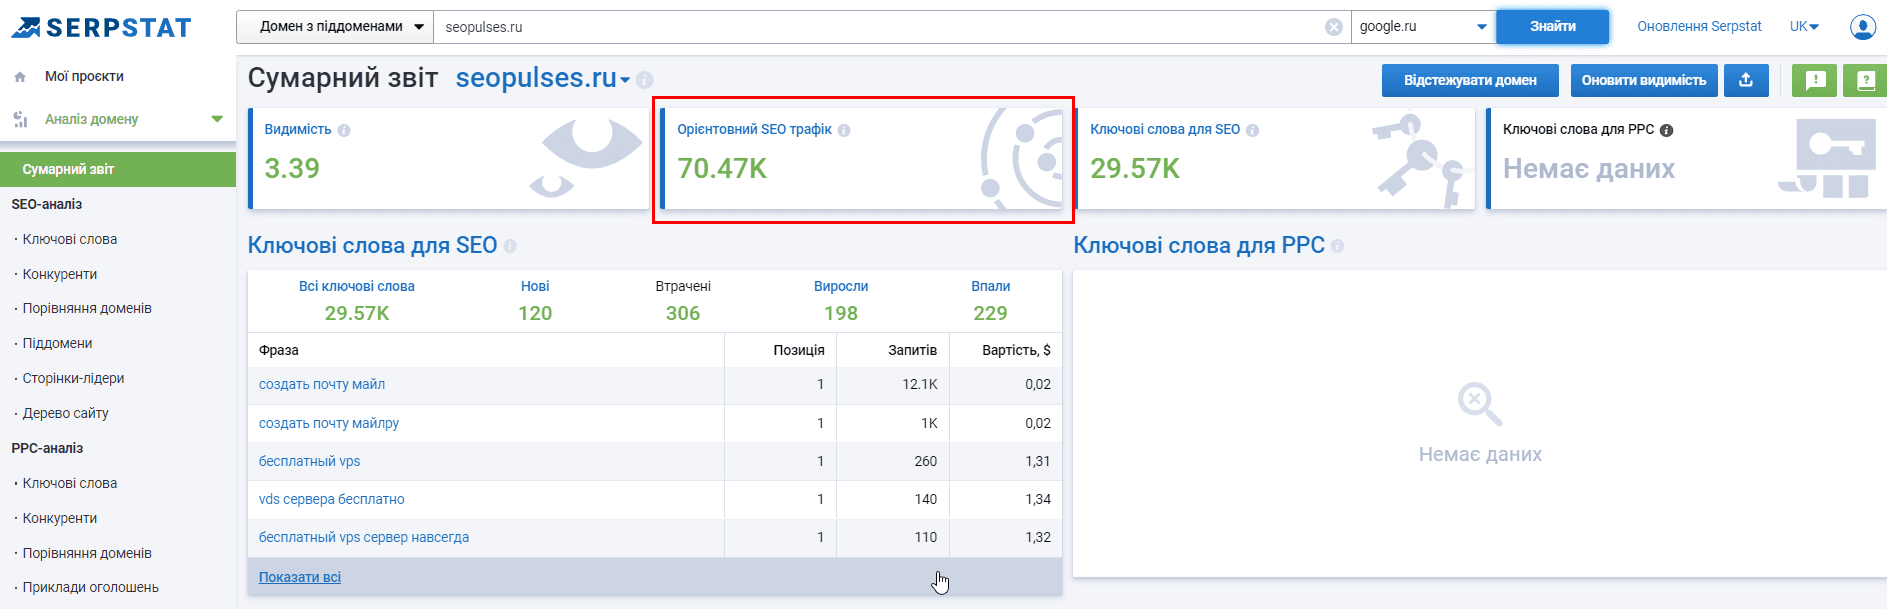
Task: Click Показати всі link
Action: pos(300,577)
